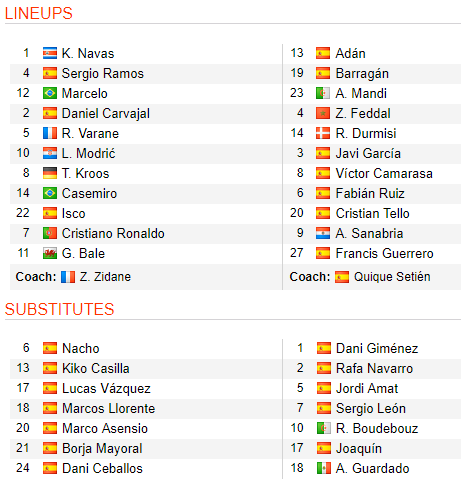The width and height of the screenshot is (461, 484).
Task: Click Germany flag beside T. Kroos
Action: (50, 173)
